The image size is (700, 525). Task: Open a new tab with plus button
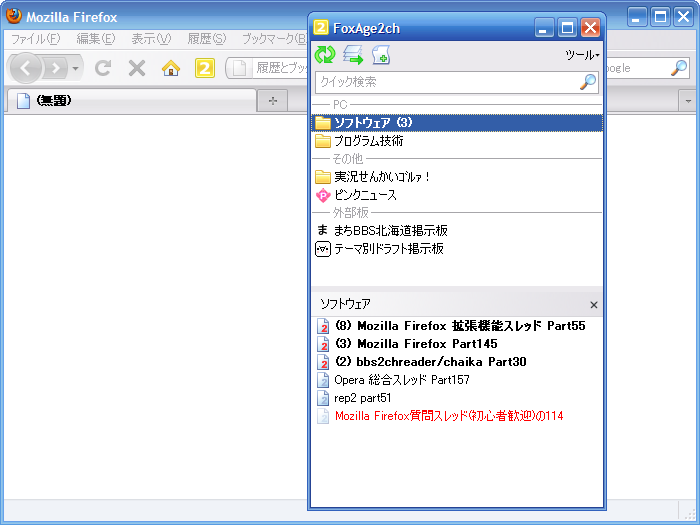tap(273, 101)
